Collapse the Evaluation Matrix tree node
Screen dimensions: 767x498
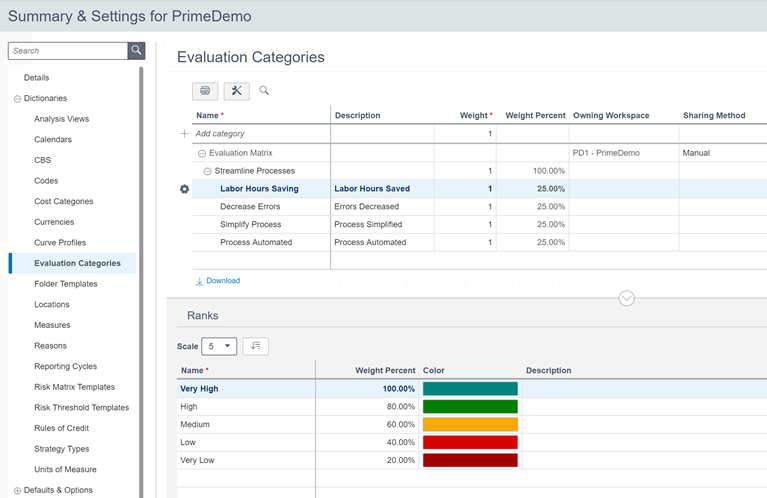(202, 153)
